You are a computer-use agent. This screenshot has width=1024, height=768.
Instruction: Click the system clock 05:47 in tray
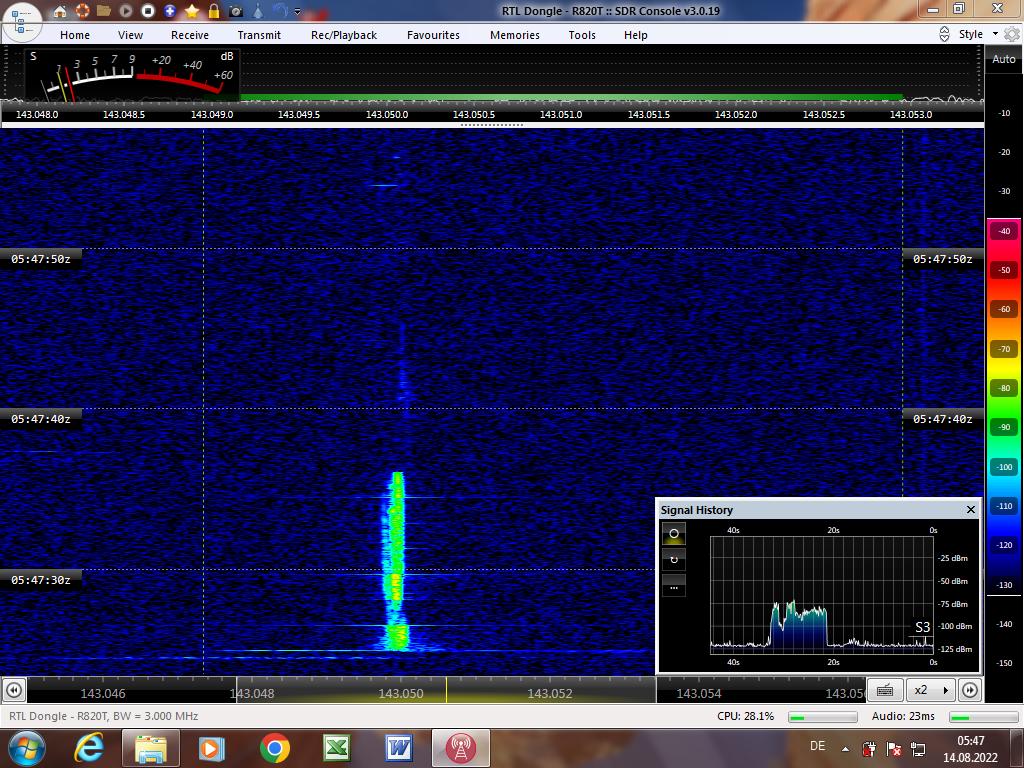[x=970, y=741]
